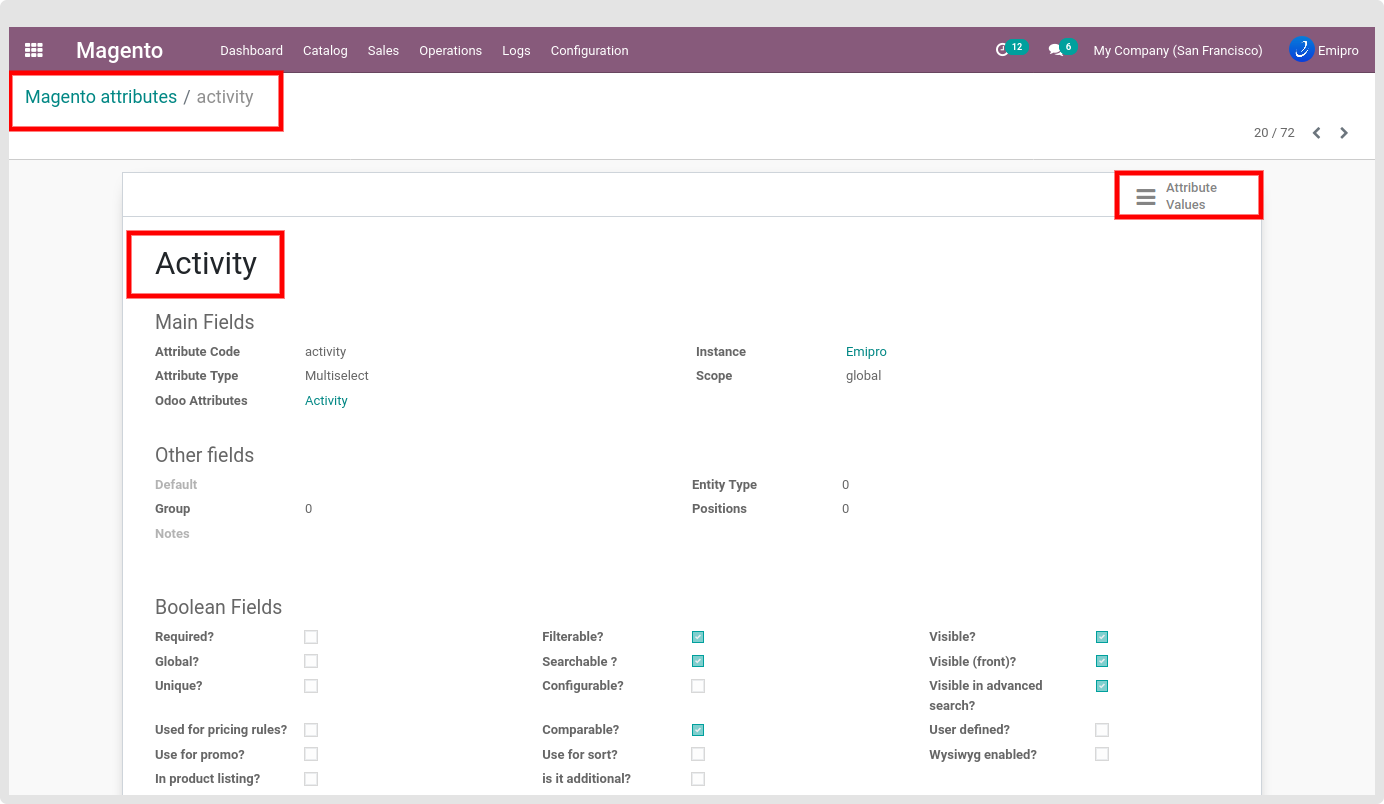Screen dimensions: 1384x804
Task: Expand the Configuration menu
Action: tap(589, 51)
